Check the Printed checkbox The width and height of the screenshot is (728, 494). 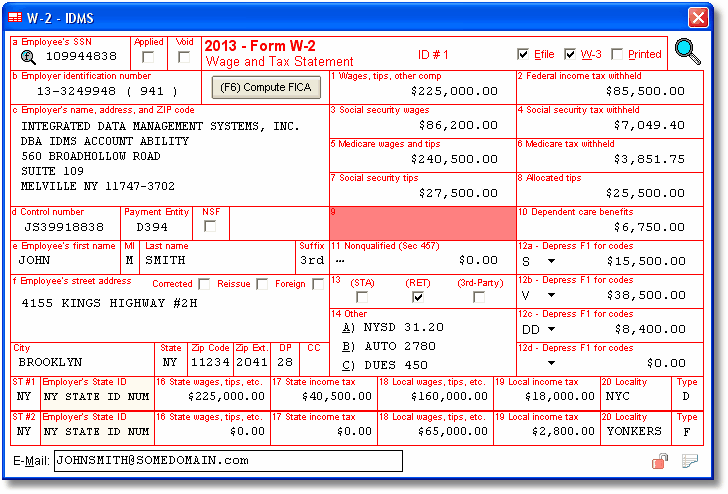[x=617, y=54]
